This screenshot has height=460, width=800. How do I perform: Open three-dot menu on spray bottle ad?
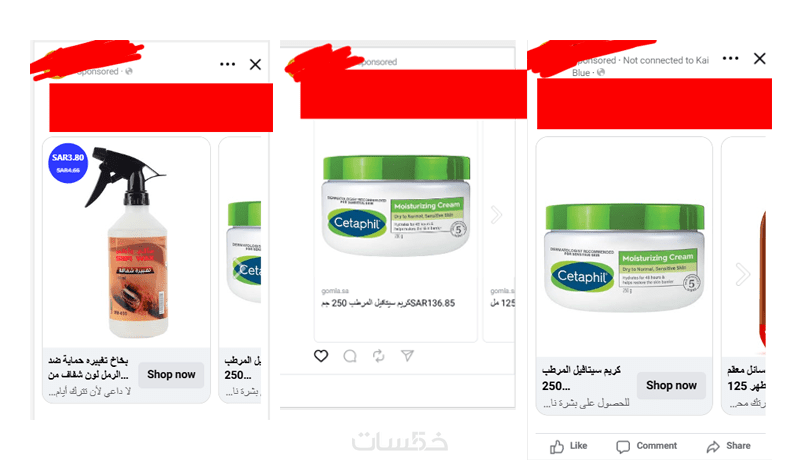pyautogui.click(x=228, y=64)
